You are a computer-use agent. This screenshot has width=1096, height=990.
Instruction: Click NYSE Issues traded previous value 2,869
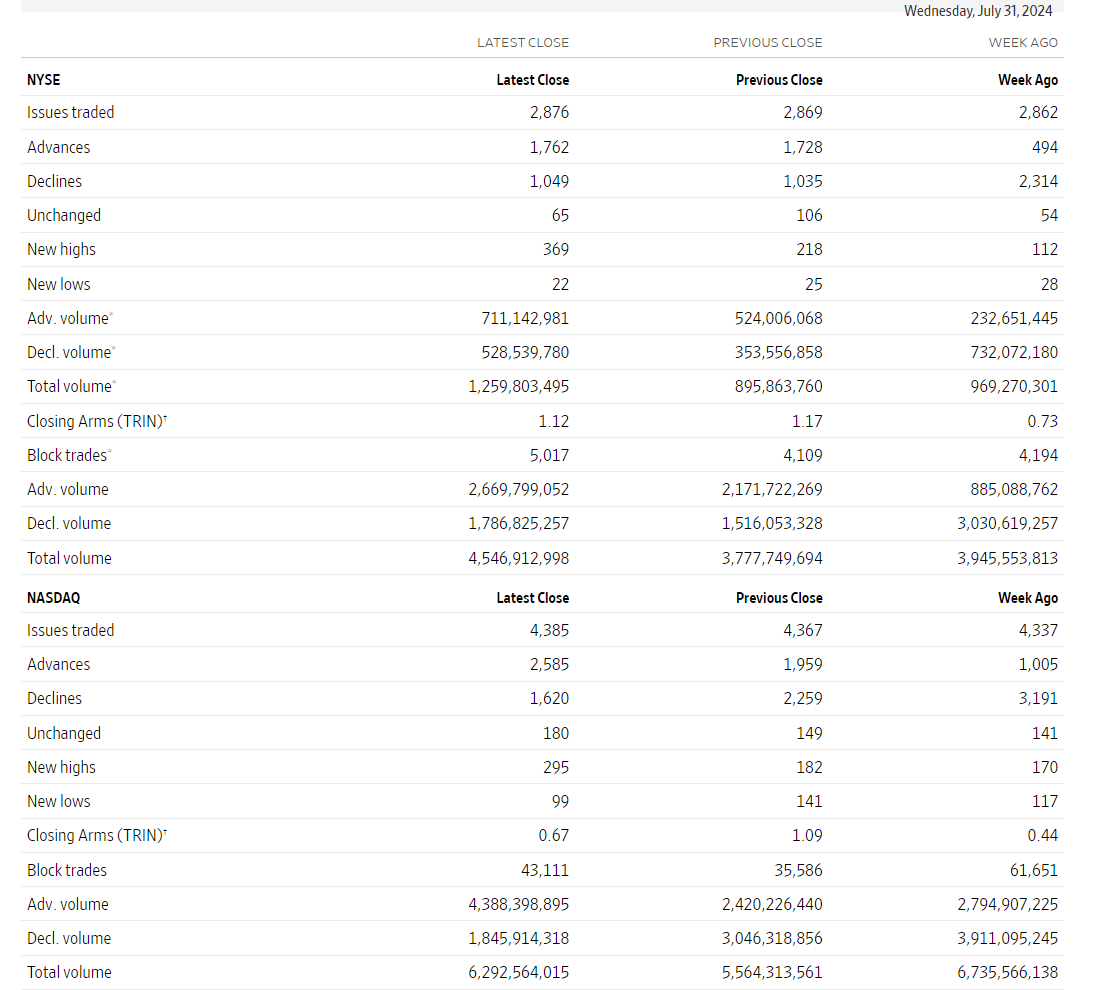tap(802, 113)
